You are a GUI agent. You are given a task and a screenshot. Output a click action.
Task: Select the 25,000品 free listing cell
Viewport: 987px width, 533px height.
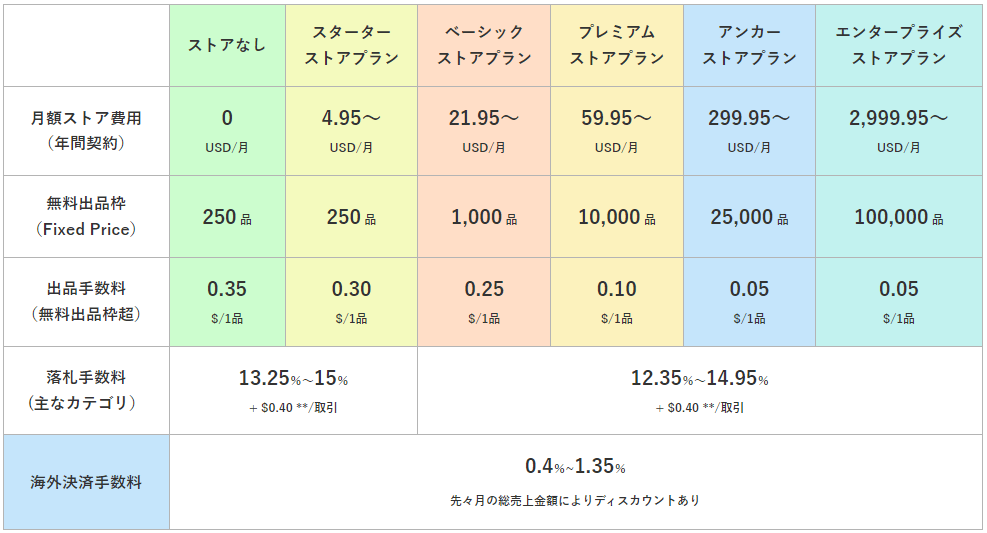[749, 217]
